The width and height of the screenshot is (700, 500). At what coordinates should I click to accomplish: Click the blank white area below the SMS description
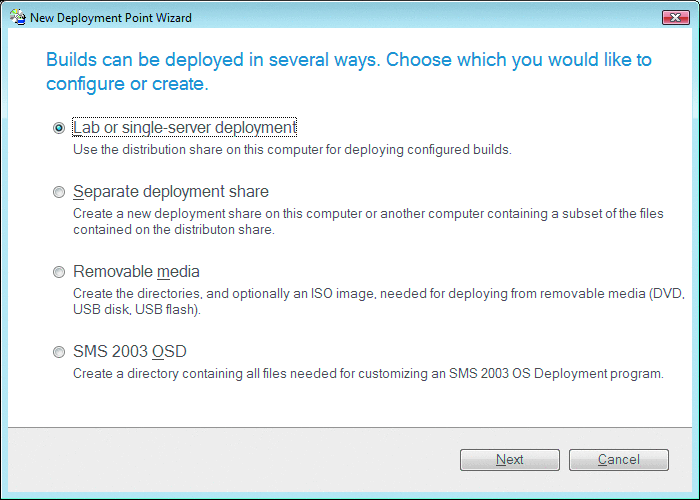[350, 404]
